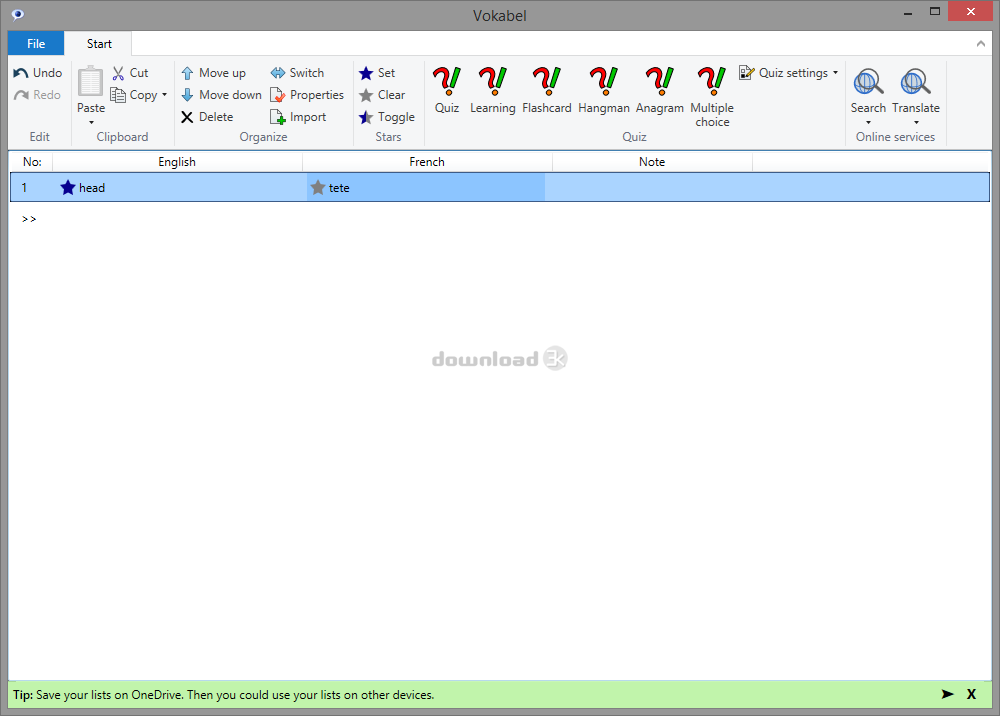Open the Copy dropdown arrow
1000x716 pixels.
point(165,96)
